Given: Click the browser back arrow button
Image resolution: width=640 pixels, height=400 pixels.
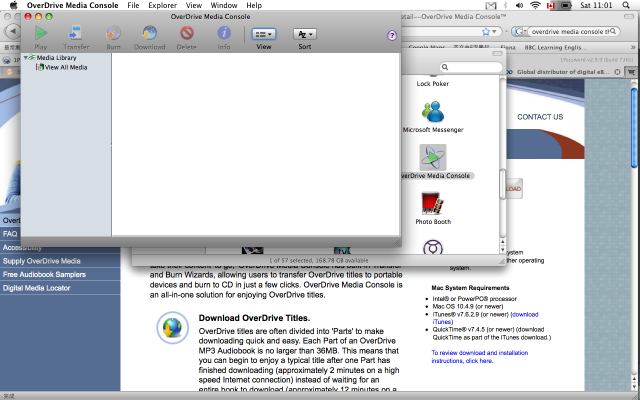Looking at the screenshot, I should tap(13, 31).
